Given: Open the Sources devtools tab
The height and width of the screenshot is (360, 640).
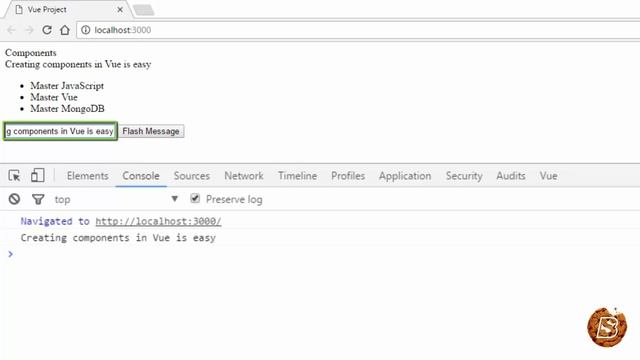Looking at the screenshot, I should [x=191, y=176].
